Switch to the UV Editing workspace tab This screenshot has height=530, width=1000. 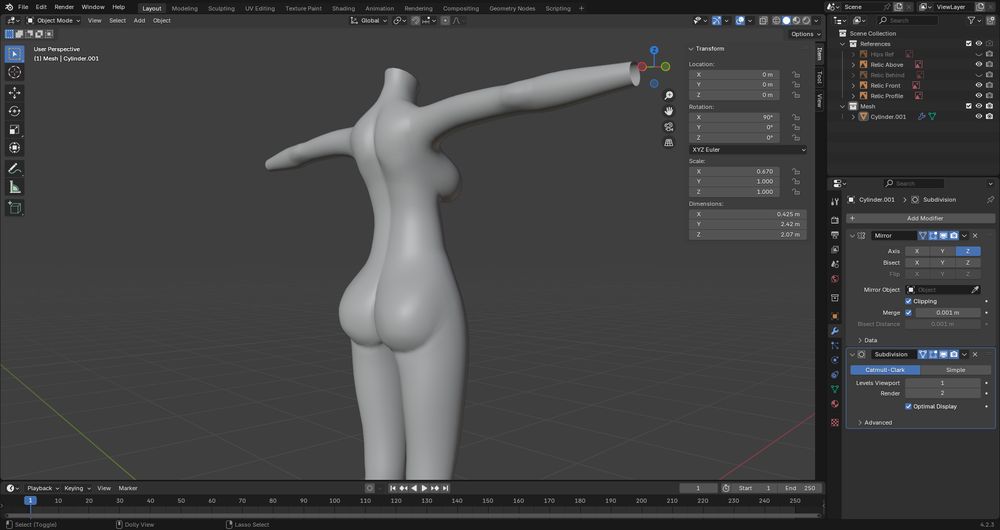point(260,8)
